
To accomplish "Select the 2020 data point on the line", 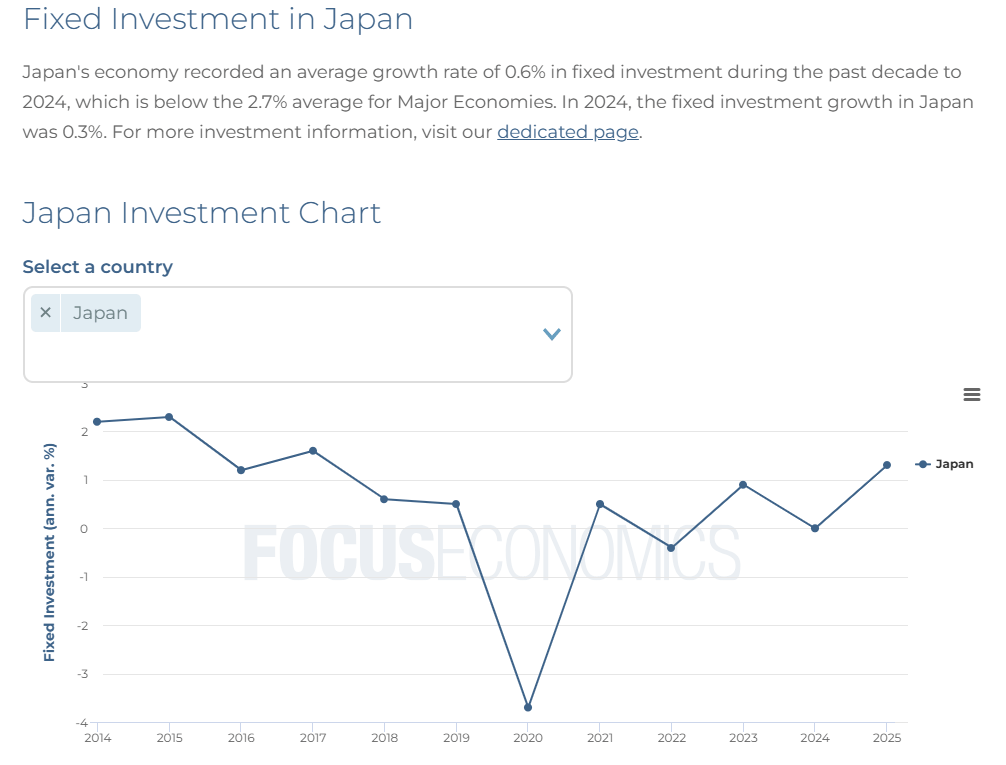I will [x=528, y=705].
